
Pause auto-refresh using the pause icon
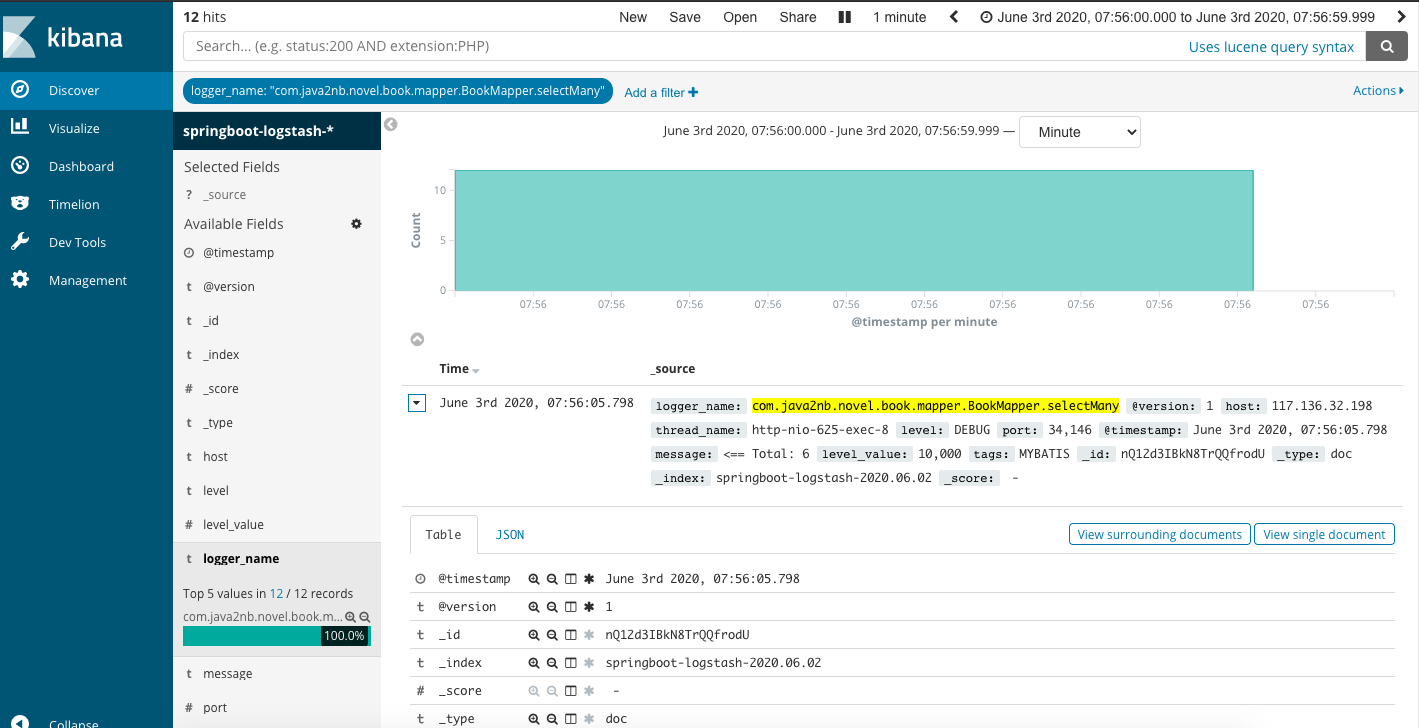pyautogui.click(x=845, y=17)
